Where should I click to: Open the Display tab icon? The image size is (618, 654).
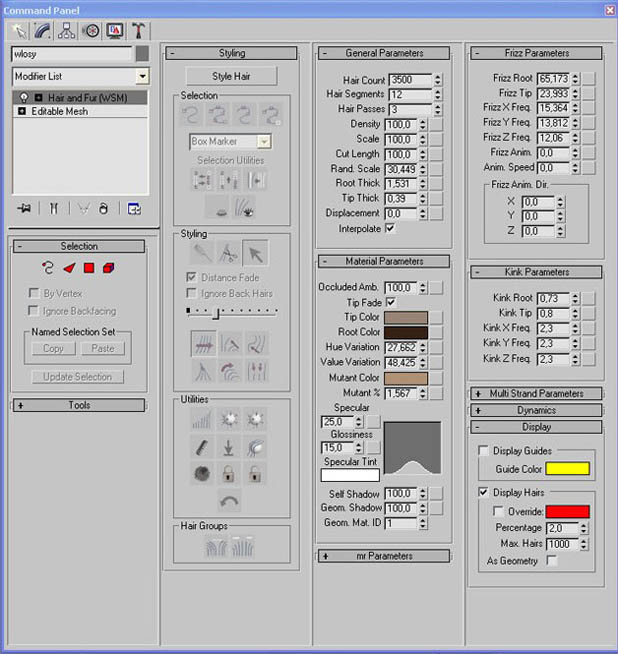[115, 31]
